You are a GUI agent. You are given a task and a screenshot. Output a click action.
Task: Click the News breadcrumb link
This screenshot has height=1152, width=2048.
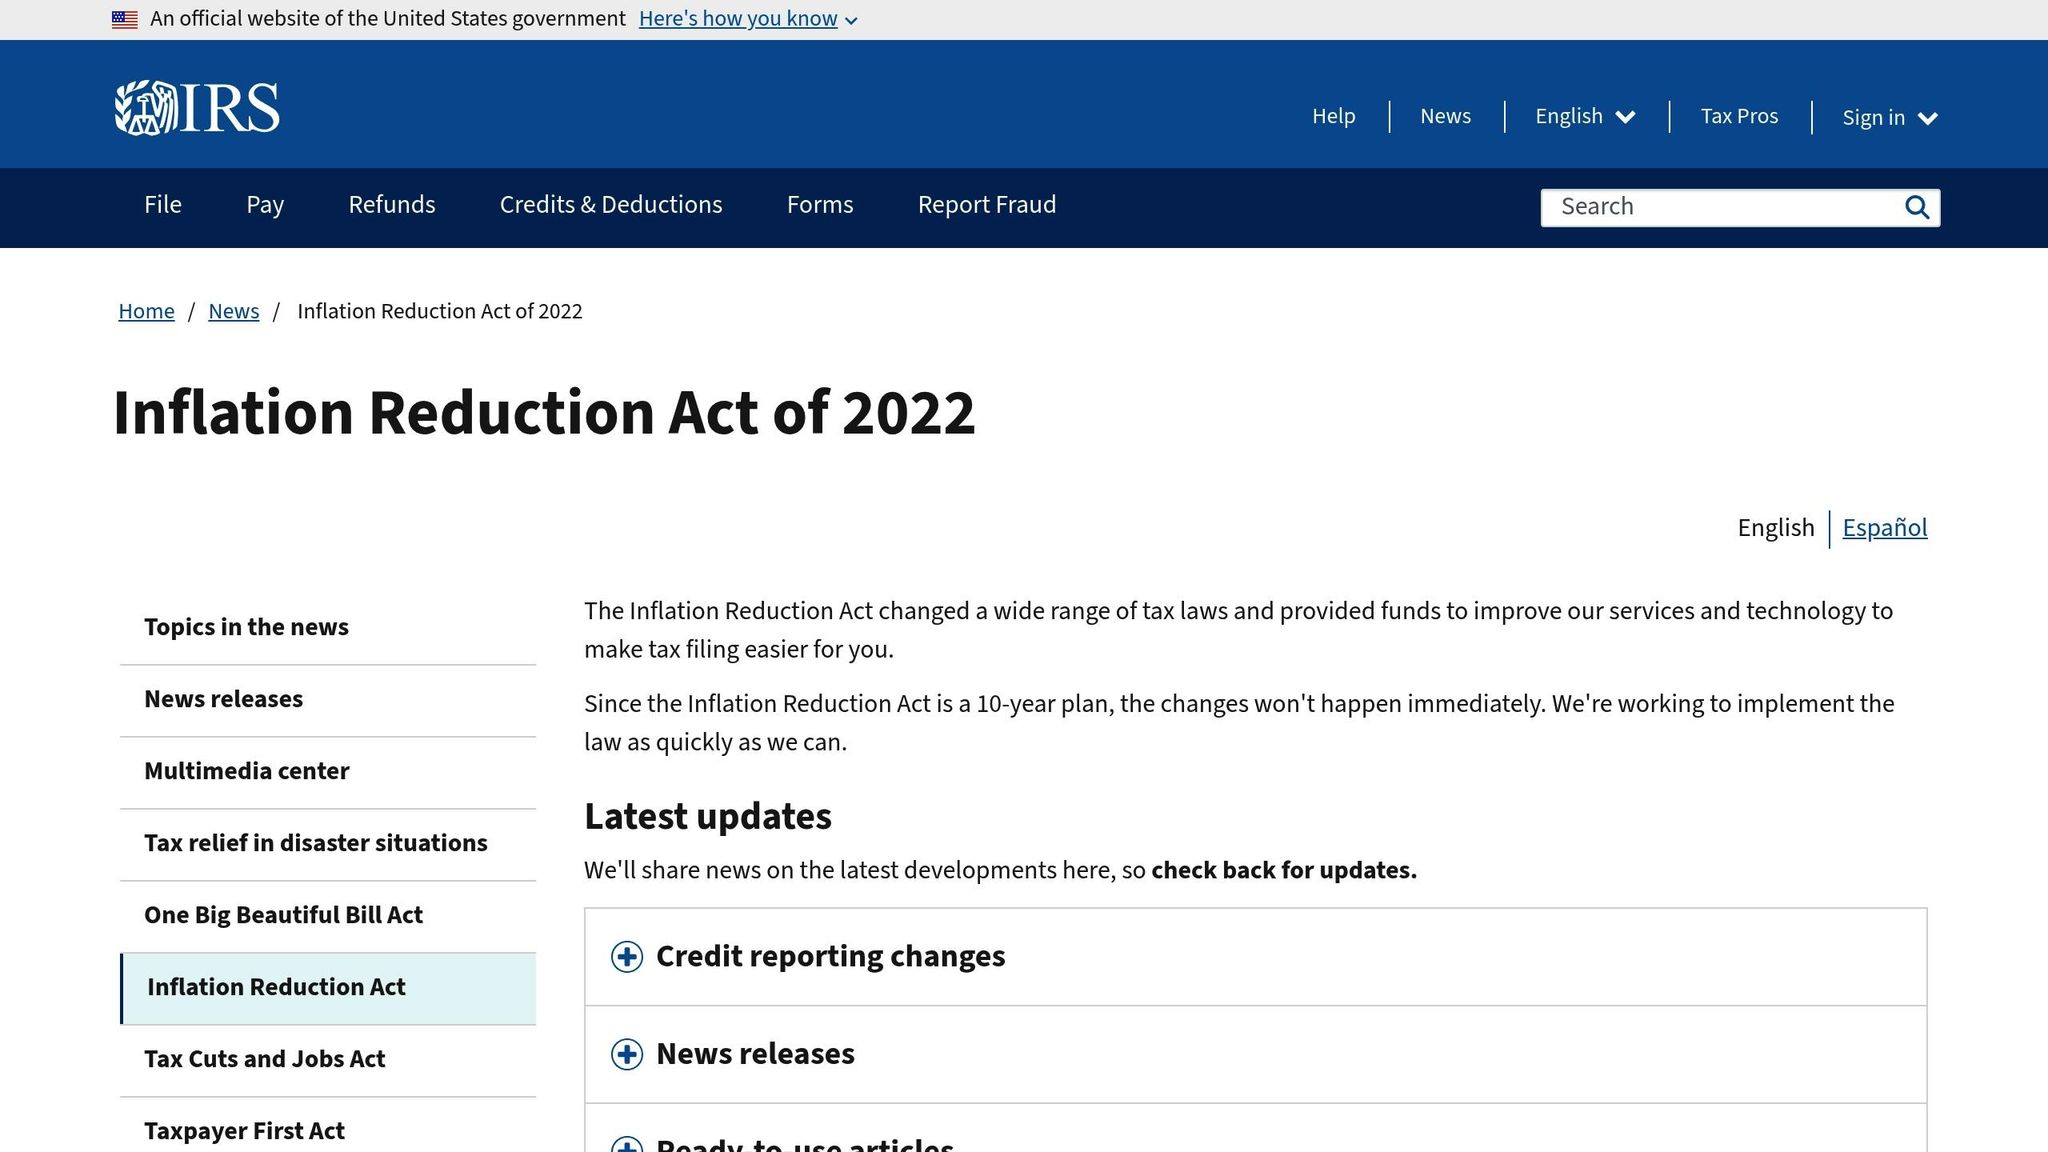pyautogui.click(x=233, y=311)
